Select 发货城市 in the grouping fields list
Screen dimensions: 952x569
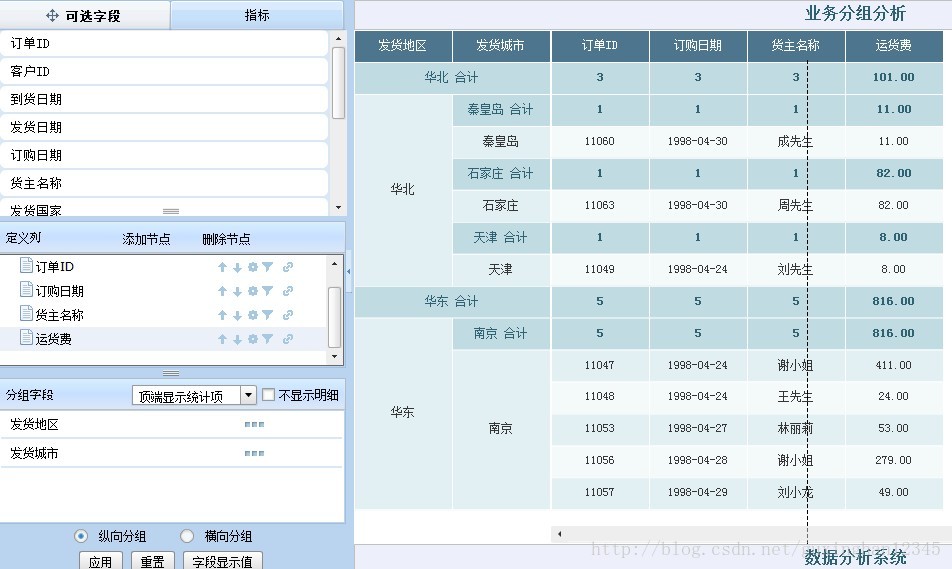point(171,453)
